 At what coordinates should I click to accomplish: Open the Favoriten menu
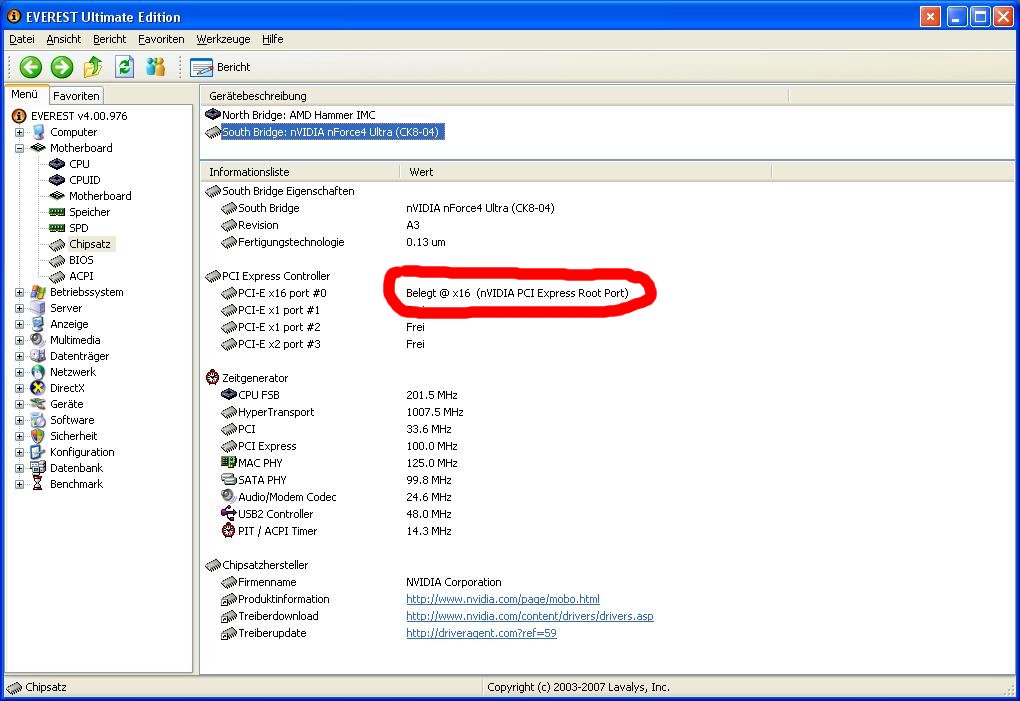point(161,39)
